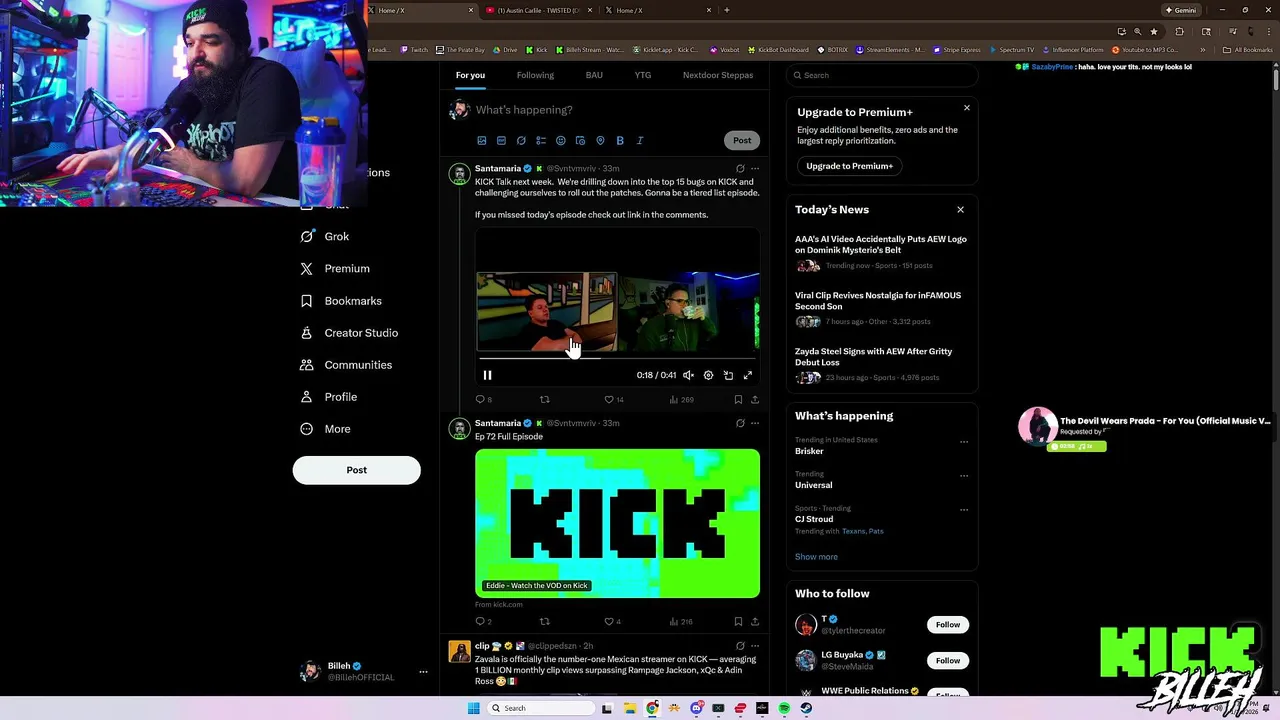Toggle italic formatting in composer
1280x720 pixels.
click(640, 141)
